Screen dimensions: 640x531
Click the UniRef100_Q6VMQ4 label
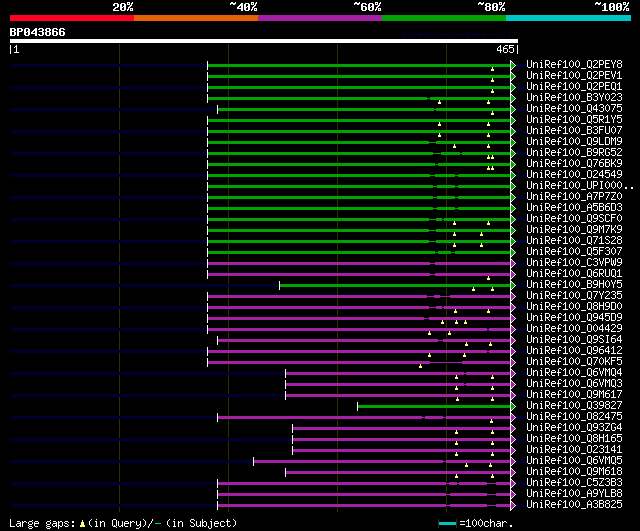pos(574,373)
